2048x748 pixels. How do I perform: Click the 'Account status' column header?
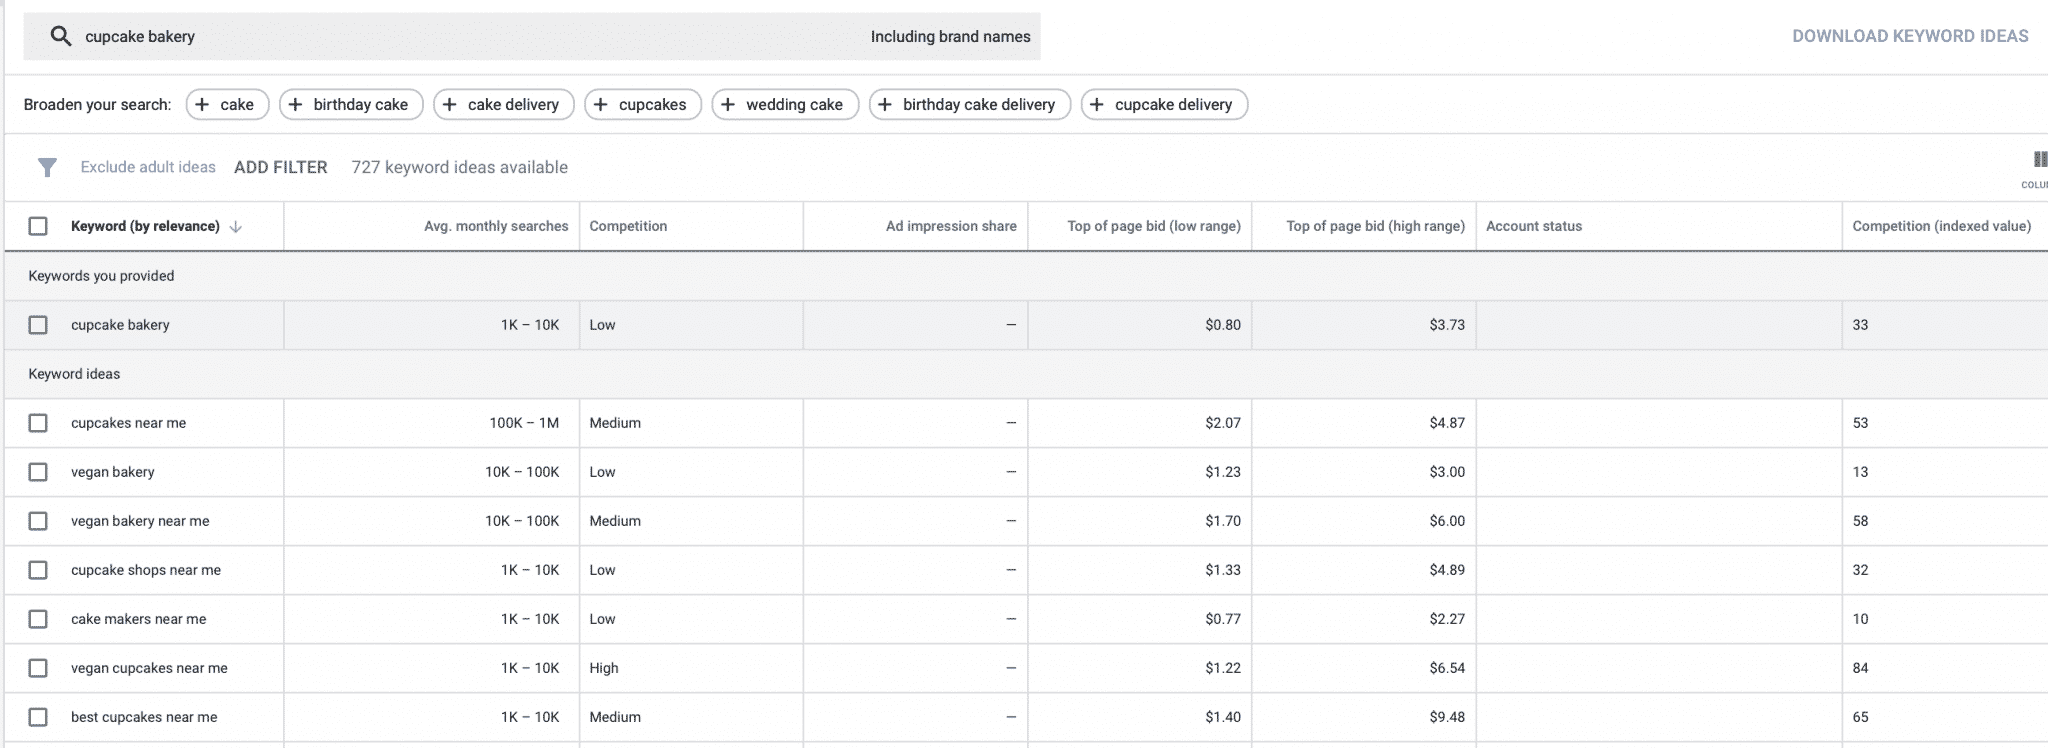pos(1534,226)
